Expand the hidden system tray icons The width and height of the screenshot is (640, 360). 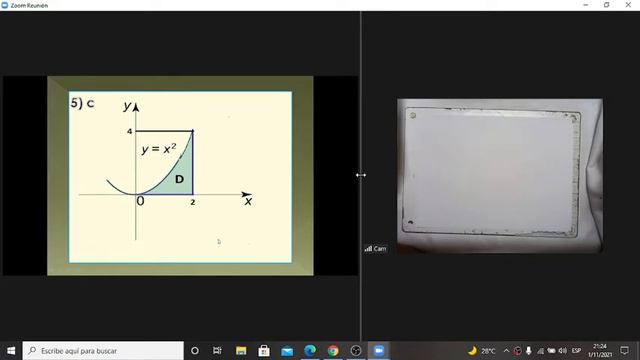click(507, 351)
